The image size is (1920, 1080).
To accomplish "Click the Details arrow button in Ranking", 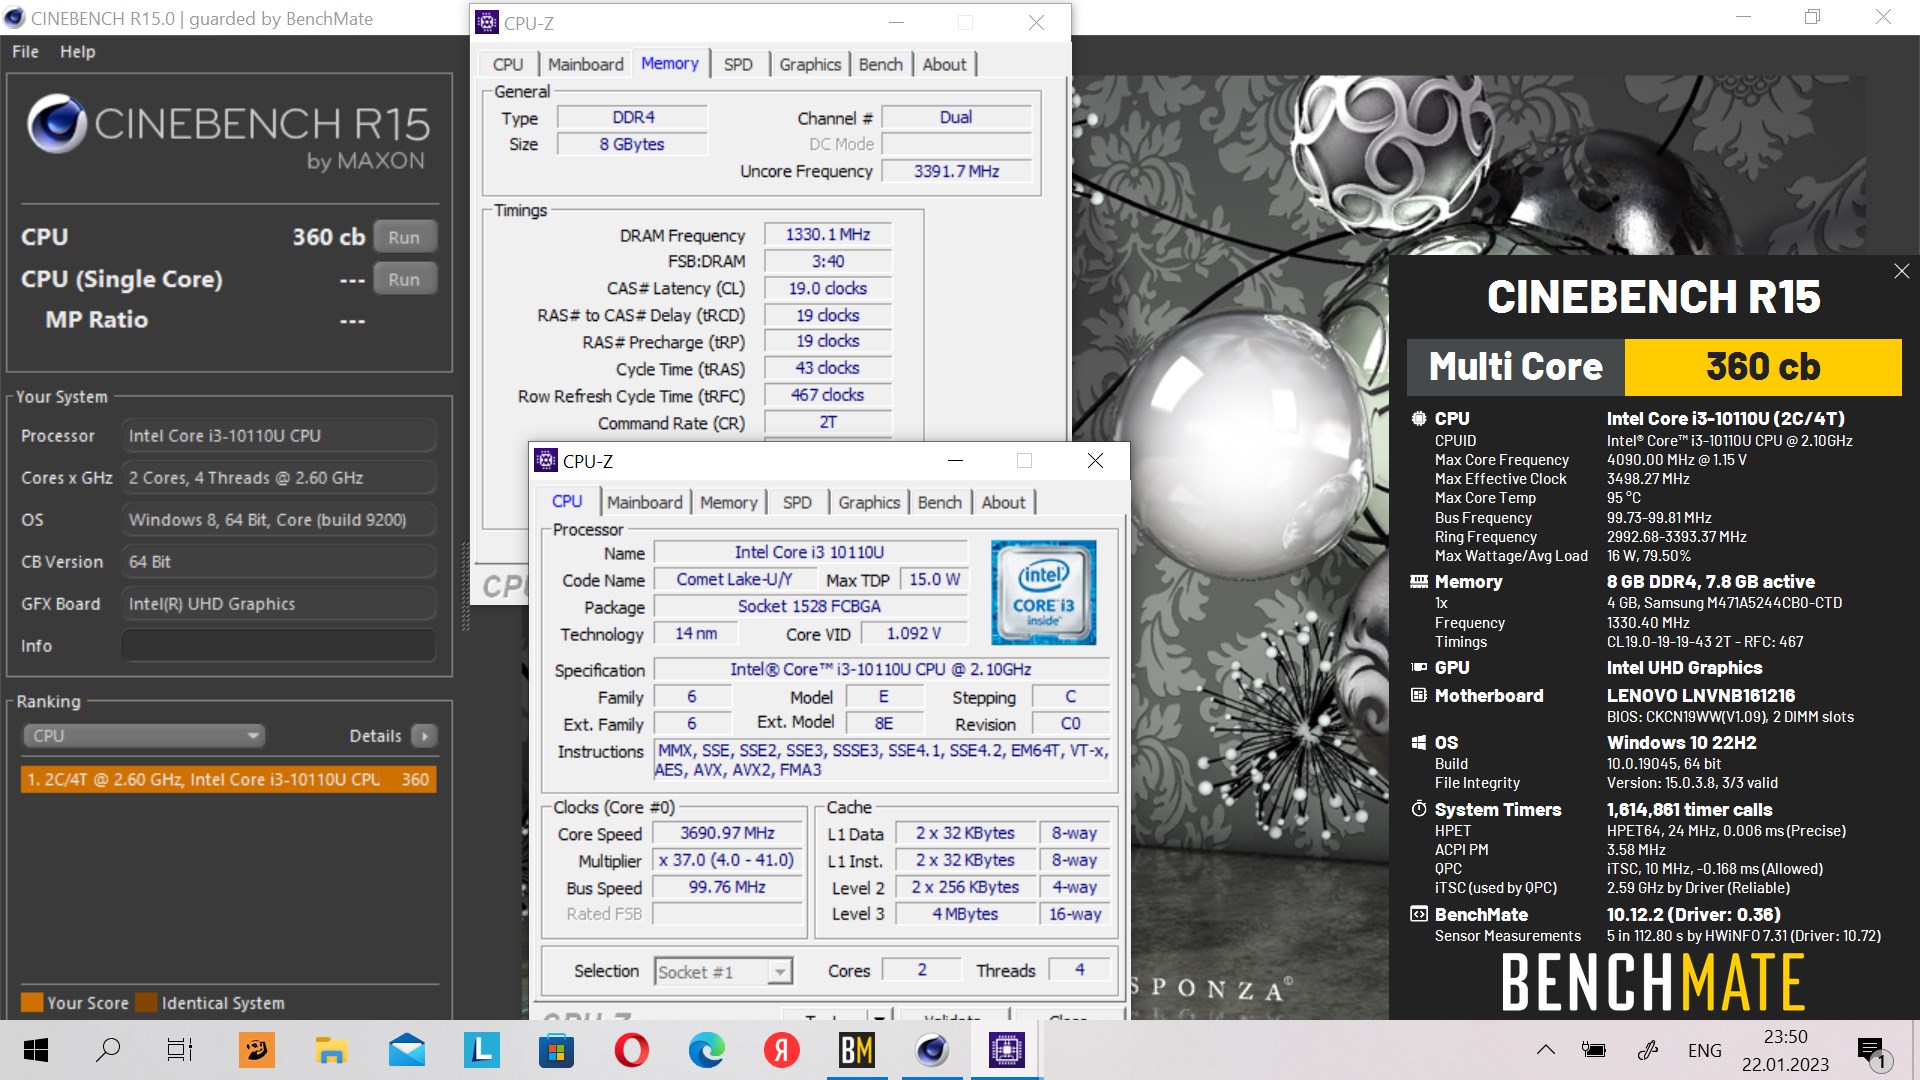I will point(424,736).
